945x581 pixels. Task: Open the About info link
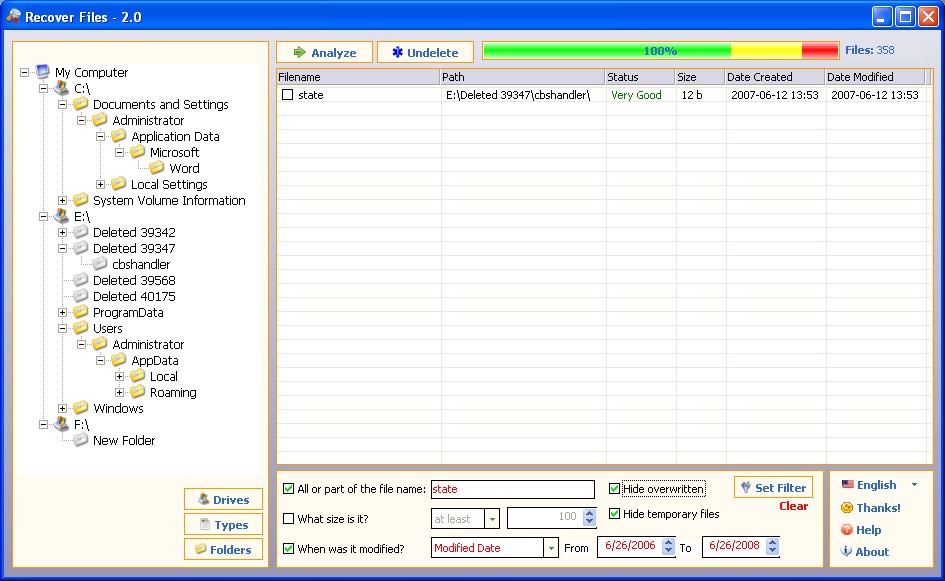click(x=864, y=552)
